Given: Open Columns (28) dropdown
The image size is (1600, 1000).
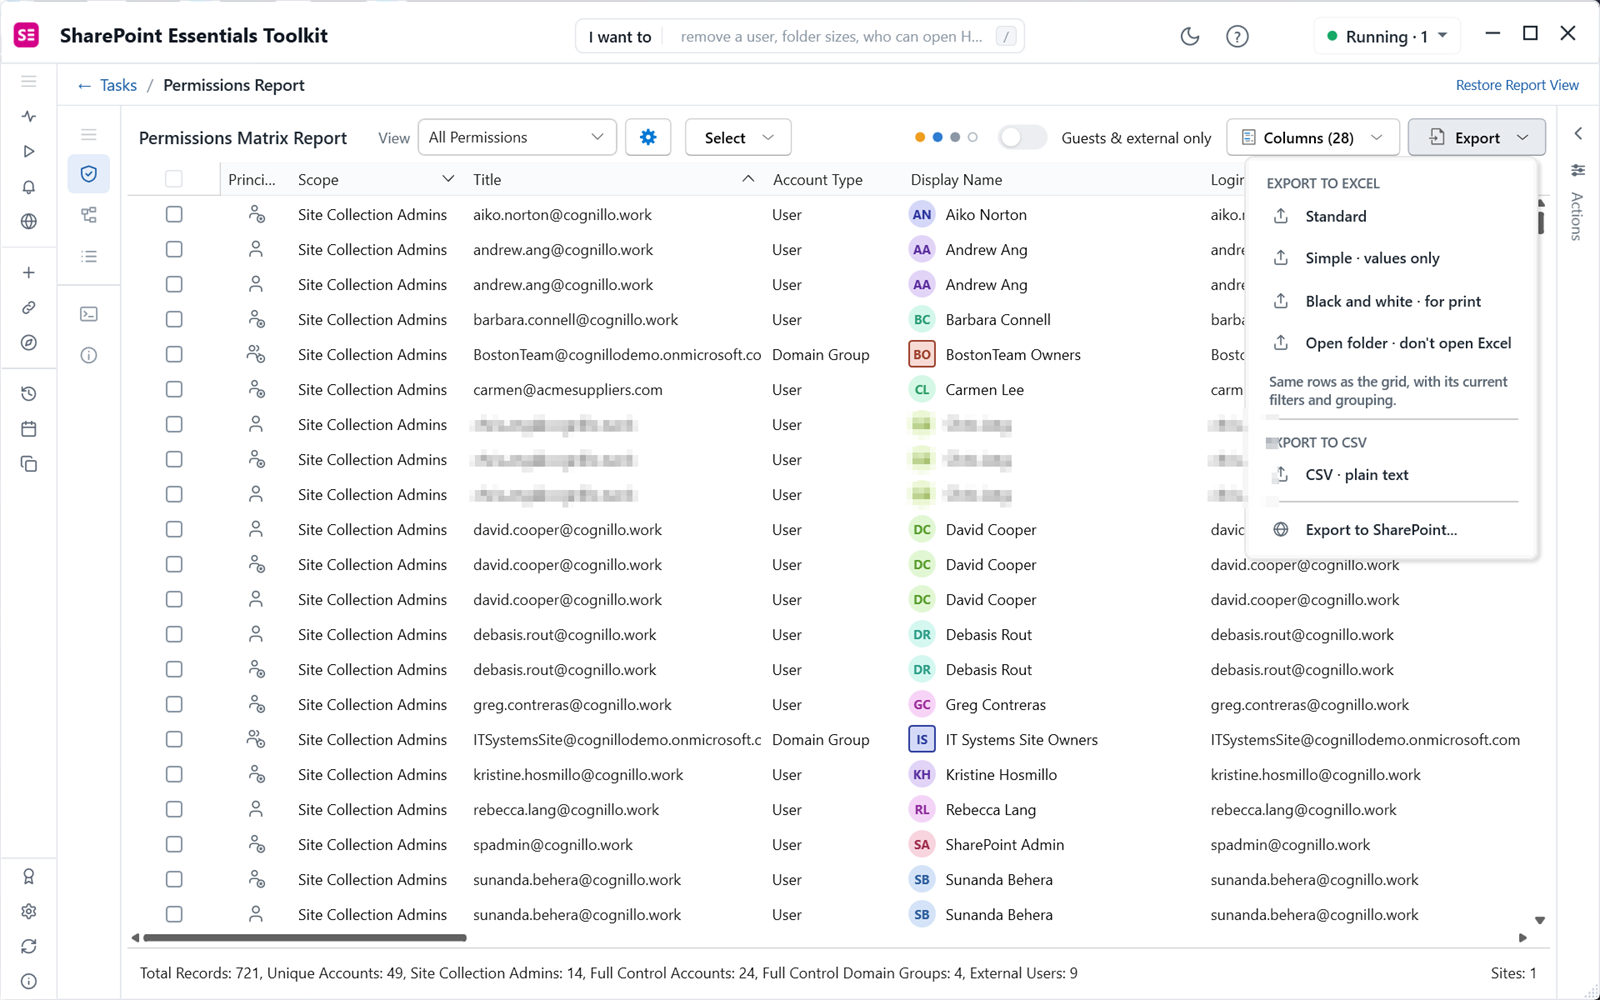Looking at the screenshot, I should (1313, 137).
